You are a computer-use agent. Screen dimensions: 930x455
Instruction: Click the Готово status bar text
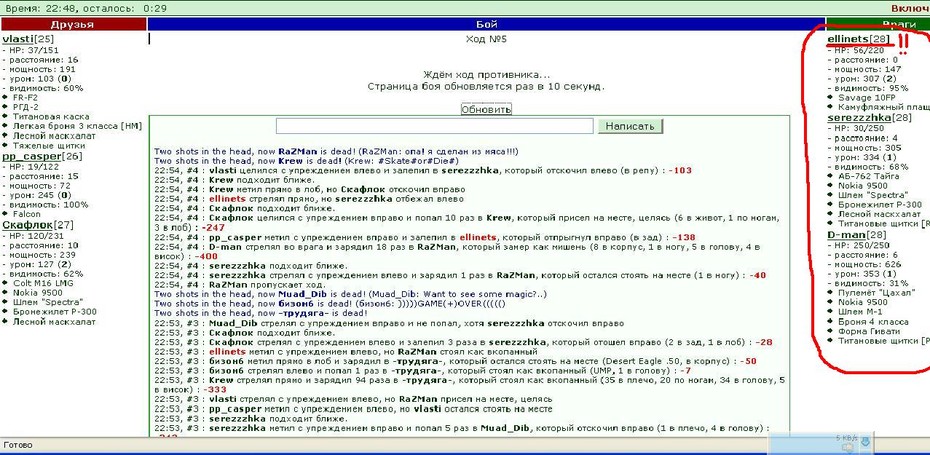point(18,445)
